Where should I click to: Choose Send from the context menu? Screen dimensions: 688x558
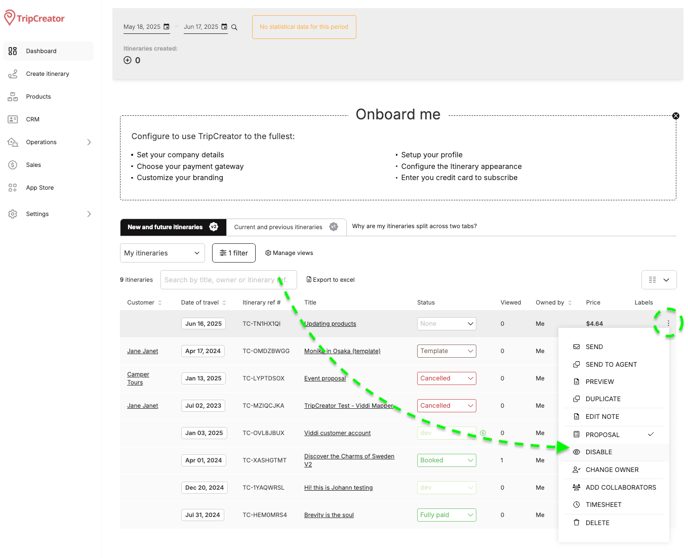pyautogui.click(x=594, y=347)
